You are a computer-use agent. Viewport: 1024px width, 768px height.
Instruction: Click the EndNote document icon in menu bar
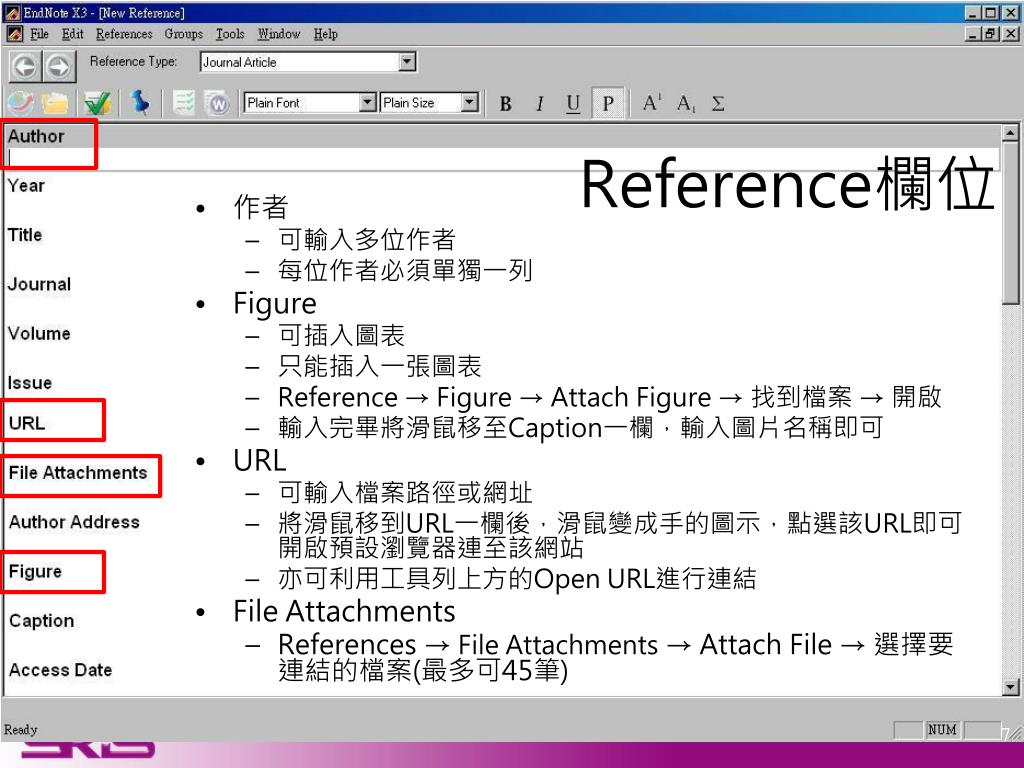[14, 34]
